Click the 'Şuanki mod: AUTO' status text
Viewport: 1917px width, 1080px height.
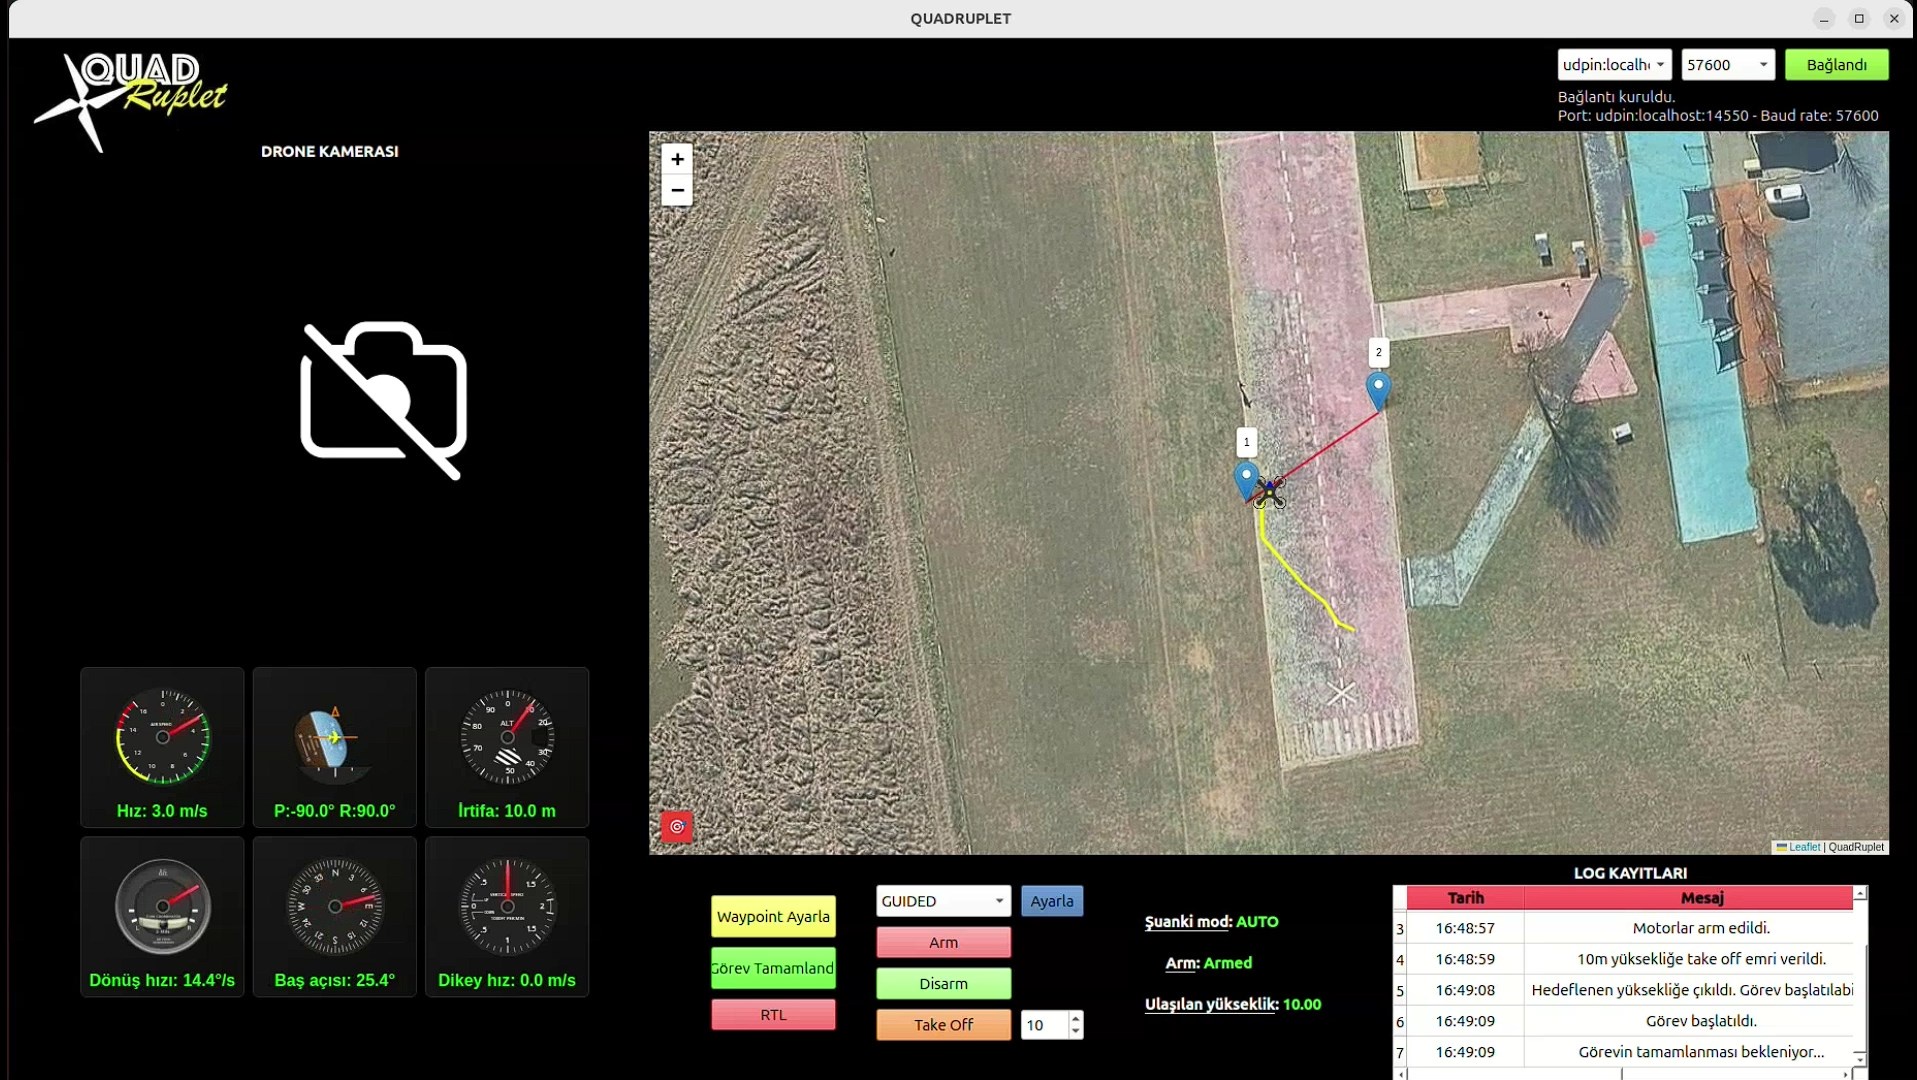point(1212,922)
